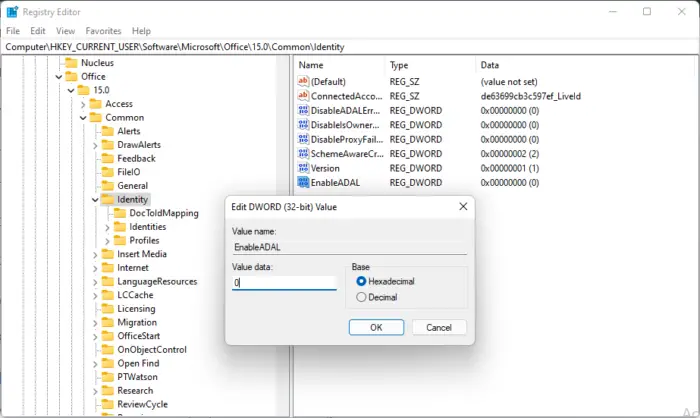This screenshot has height=418, width=700.
Task: Expand the DrawAlerts tree node
Action: 95,146
